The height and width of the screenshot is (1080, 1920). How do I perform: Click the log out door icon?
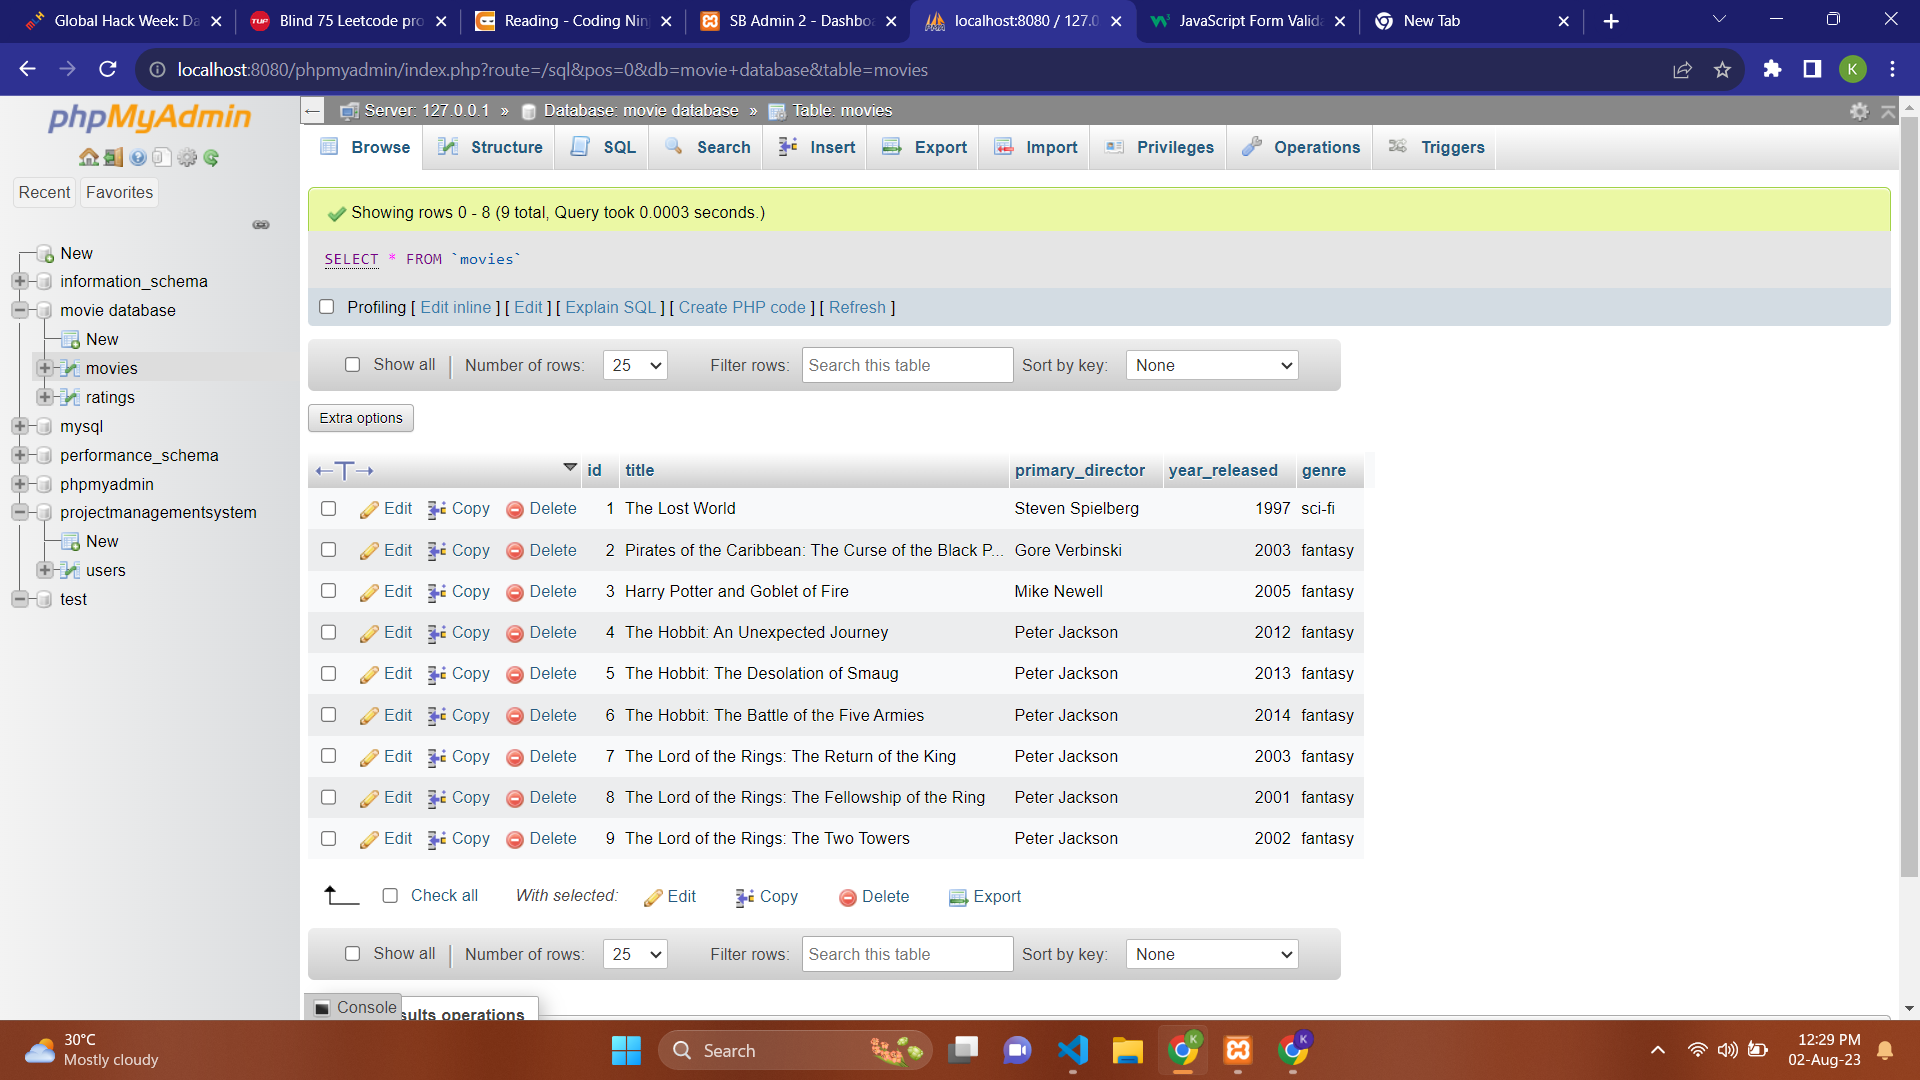click(113, 157)
